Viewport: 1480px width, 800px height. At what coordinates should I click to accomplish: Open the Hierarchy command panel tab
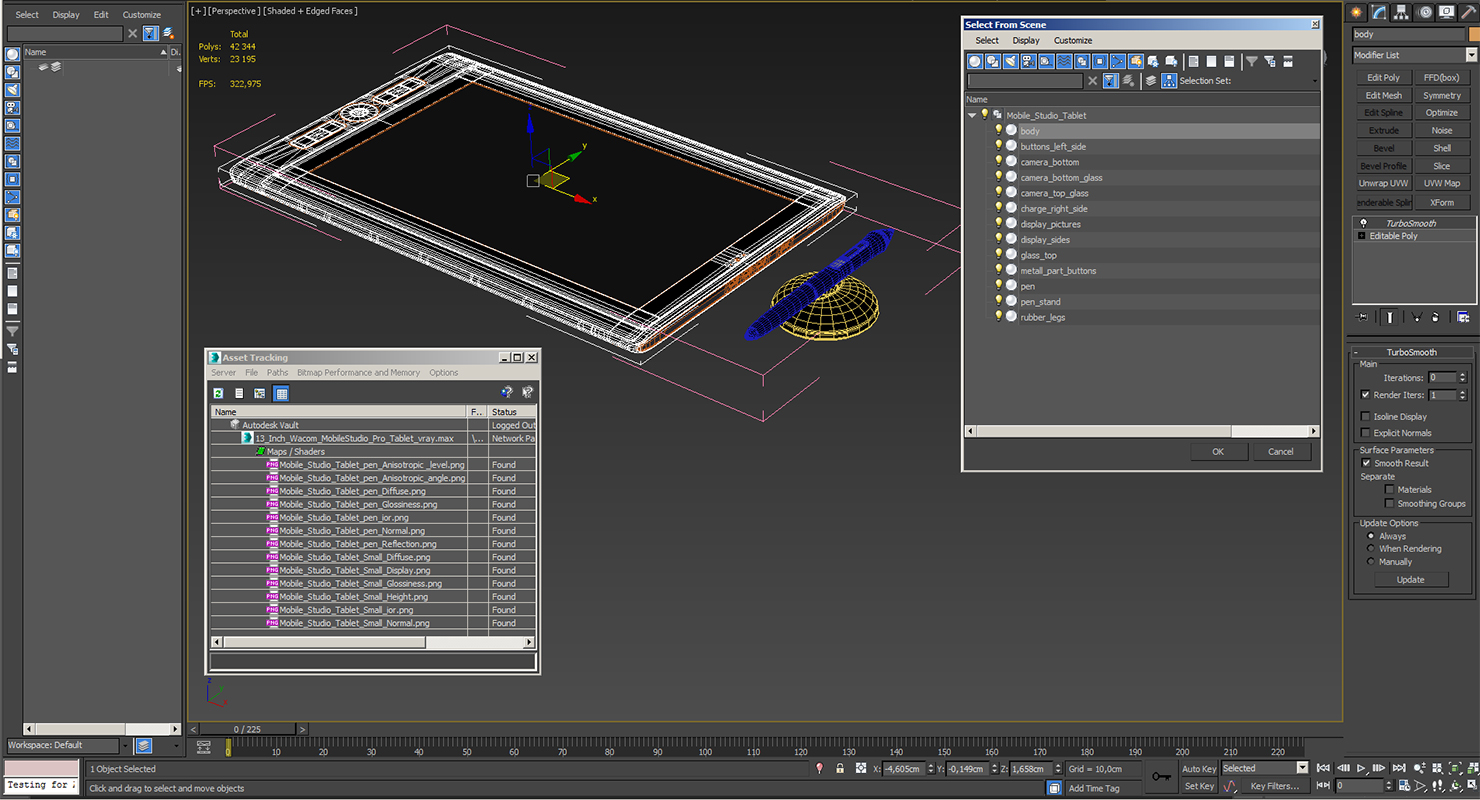[1402, 12]
